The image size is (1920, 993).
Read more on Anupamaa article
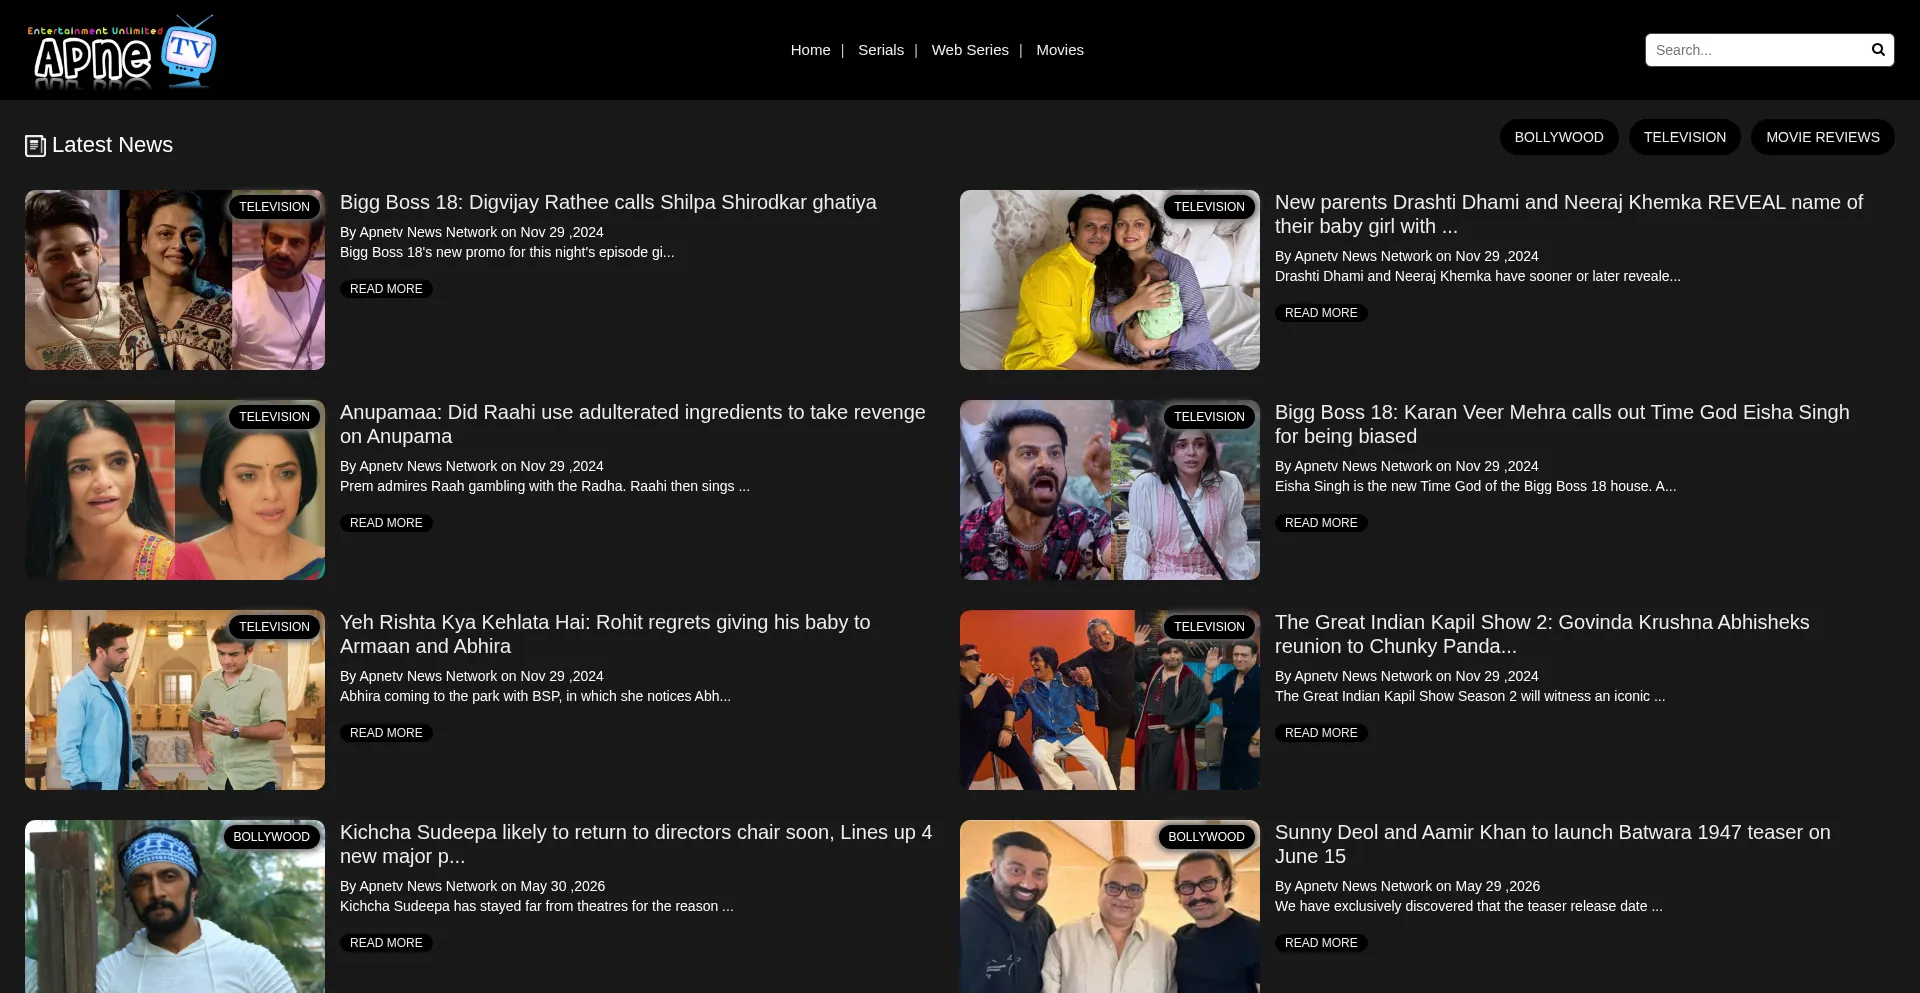(x=386, y=523)
